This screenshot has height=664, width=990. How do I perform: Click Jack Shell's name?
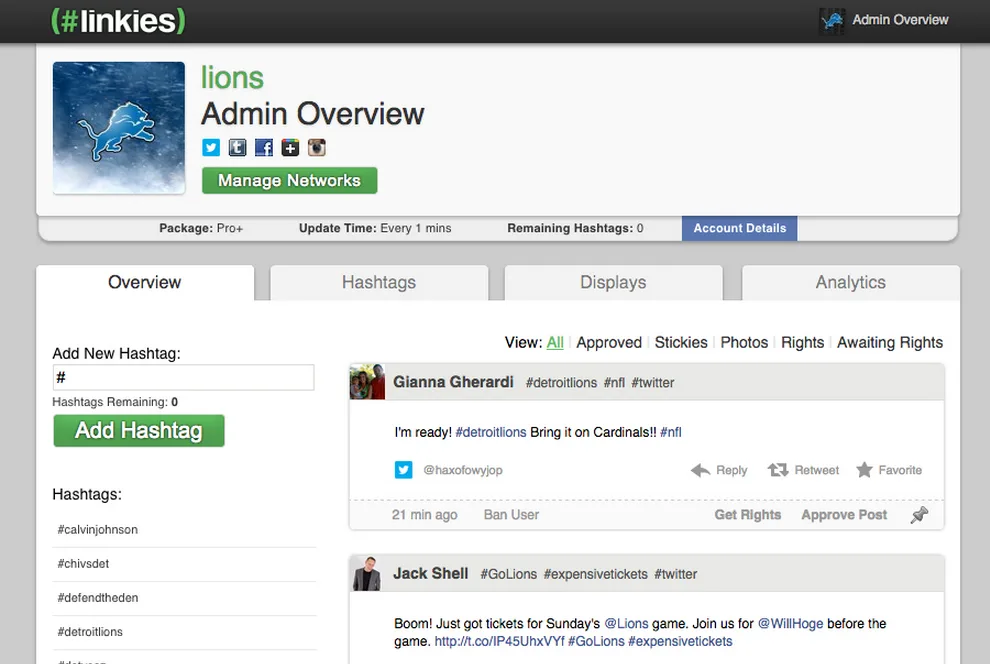tap(431, 573)
